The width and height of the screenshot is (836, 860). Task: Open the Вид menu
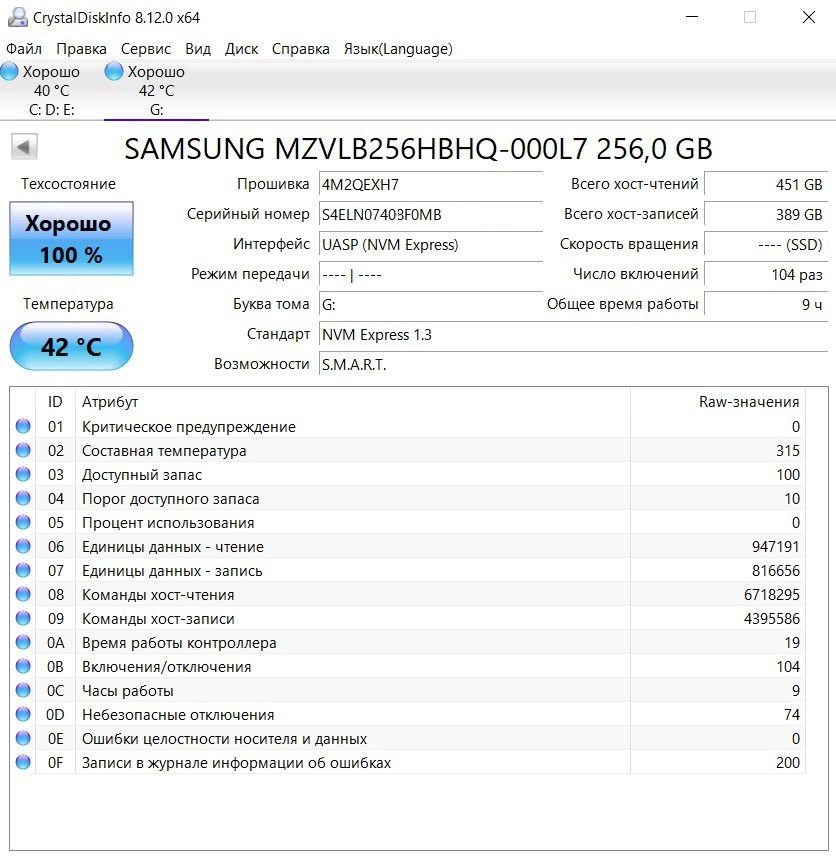pos(197,49)
